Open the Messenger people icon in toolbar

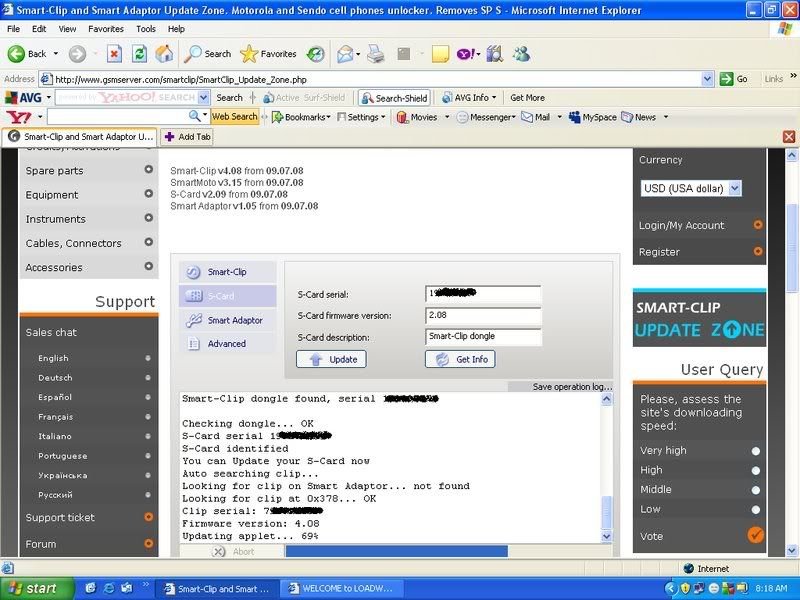(521, 54)
